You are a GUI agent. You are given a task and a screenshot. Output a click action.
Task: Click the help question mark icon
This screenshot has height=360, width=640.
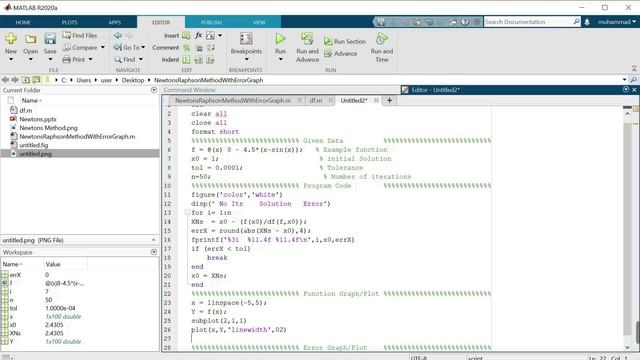[x=465, y=22]
